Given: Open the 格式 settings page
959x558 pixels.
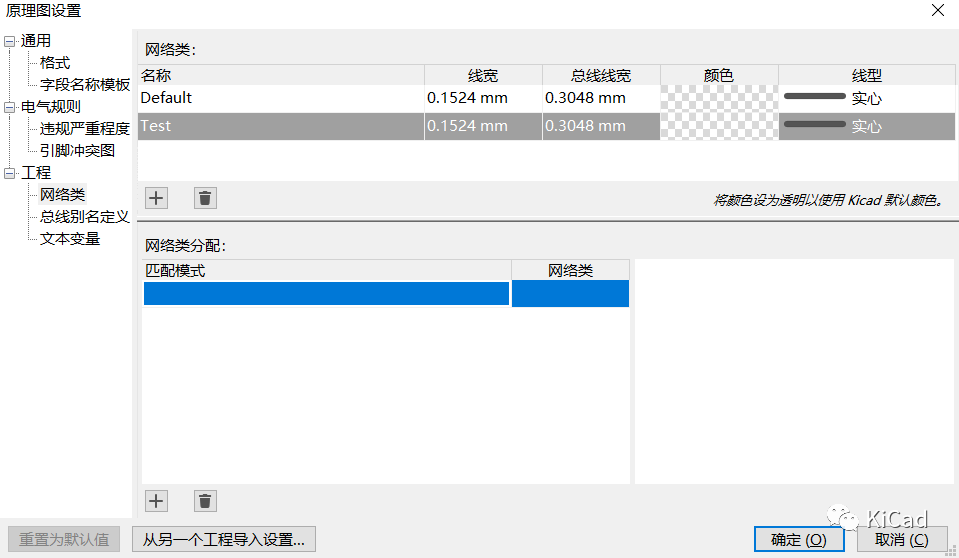Looking at the screenshot, I should point(55,62).
